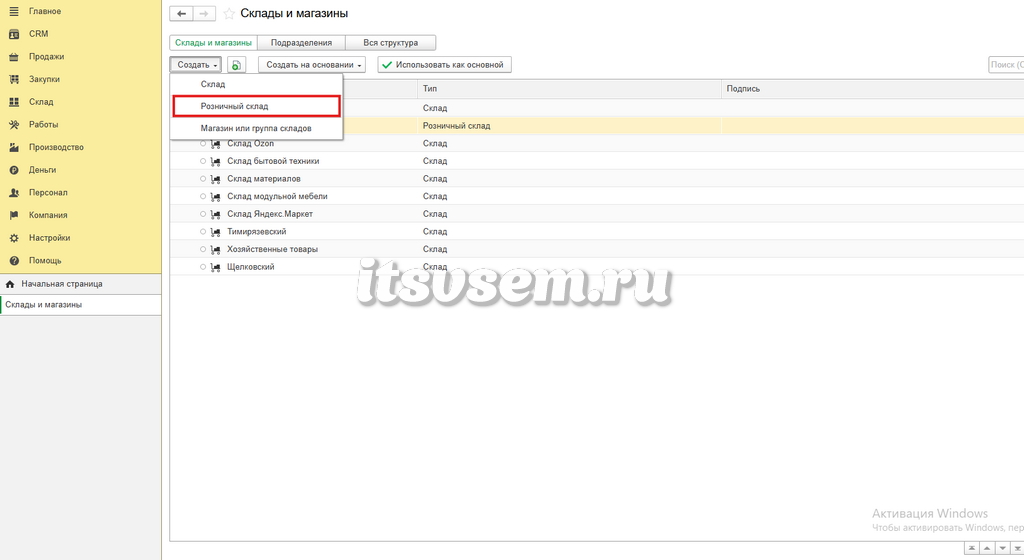Open the Производство section icon
Image resolution: width=1024 pixels, height=560 pixels.
pyautogui.click(x=14, y=147)
